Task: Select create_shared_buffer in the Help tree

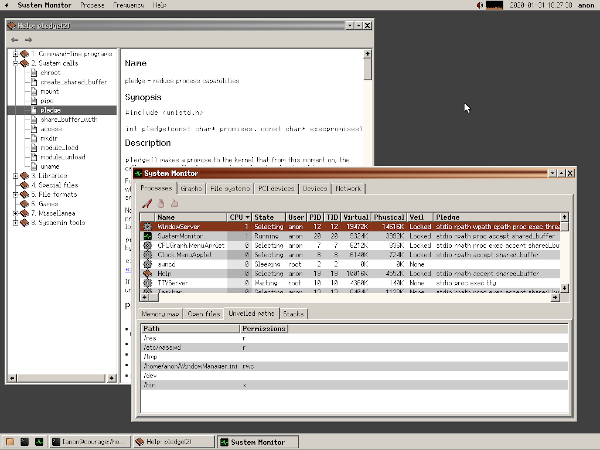Action: [73, 82]
